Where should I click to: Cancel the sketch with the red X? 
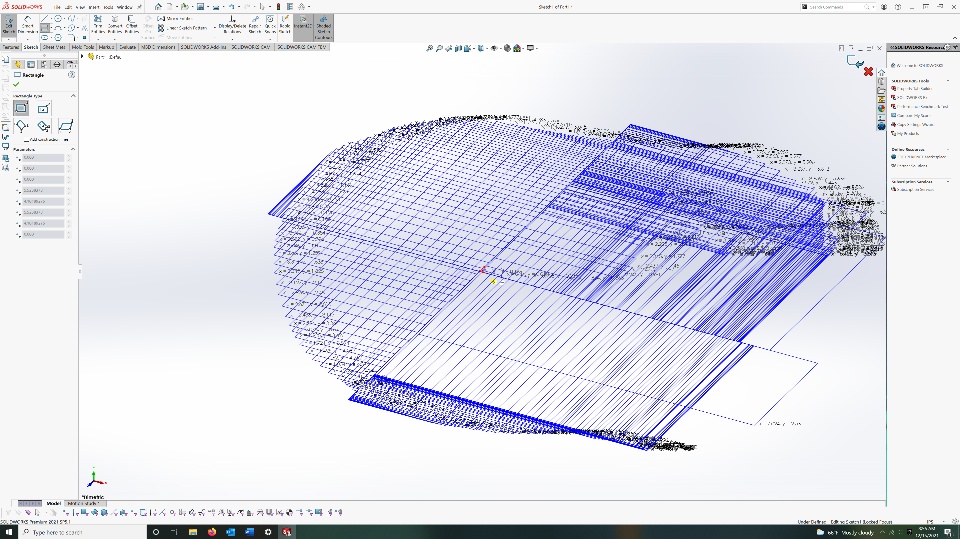pos(868,72)
